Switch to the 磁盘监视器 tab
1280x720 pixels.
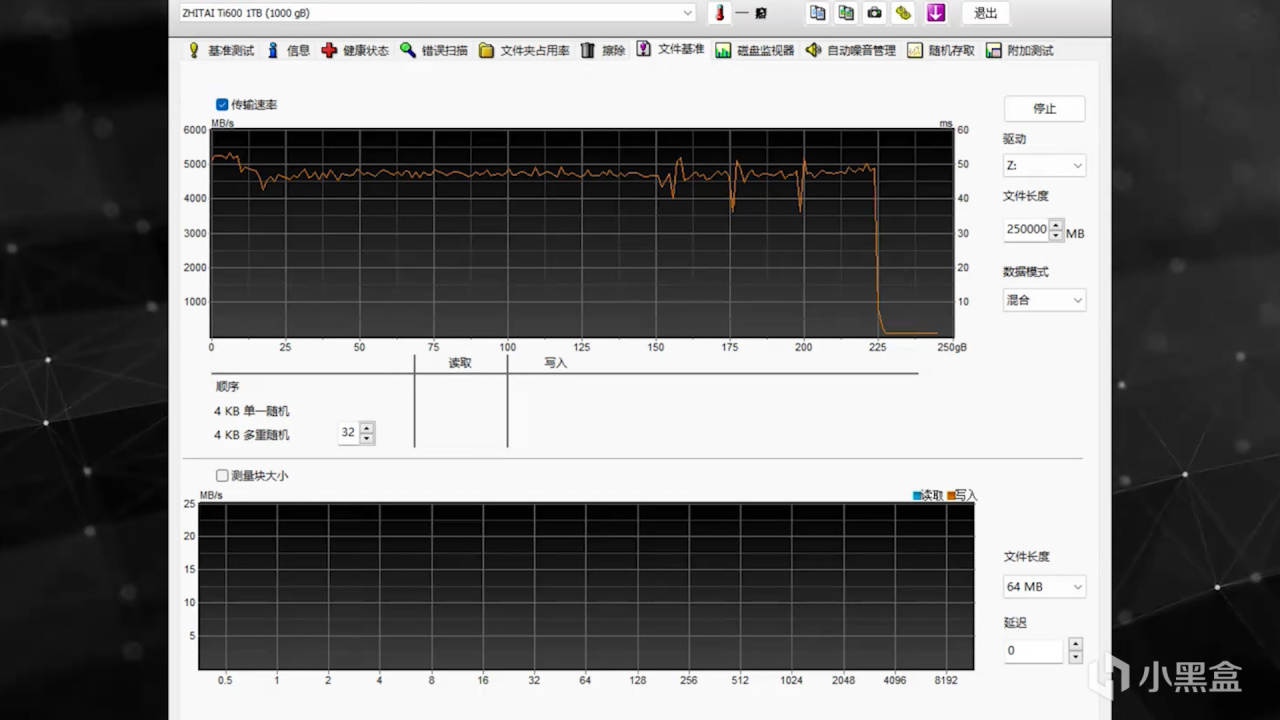click(x=755, y=50)
